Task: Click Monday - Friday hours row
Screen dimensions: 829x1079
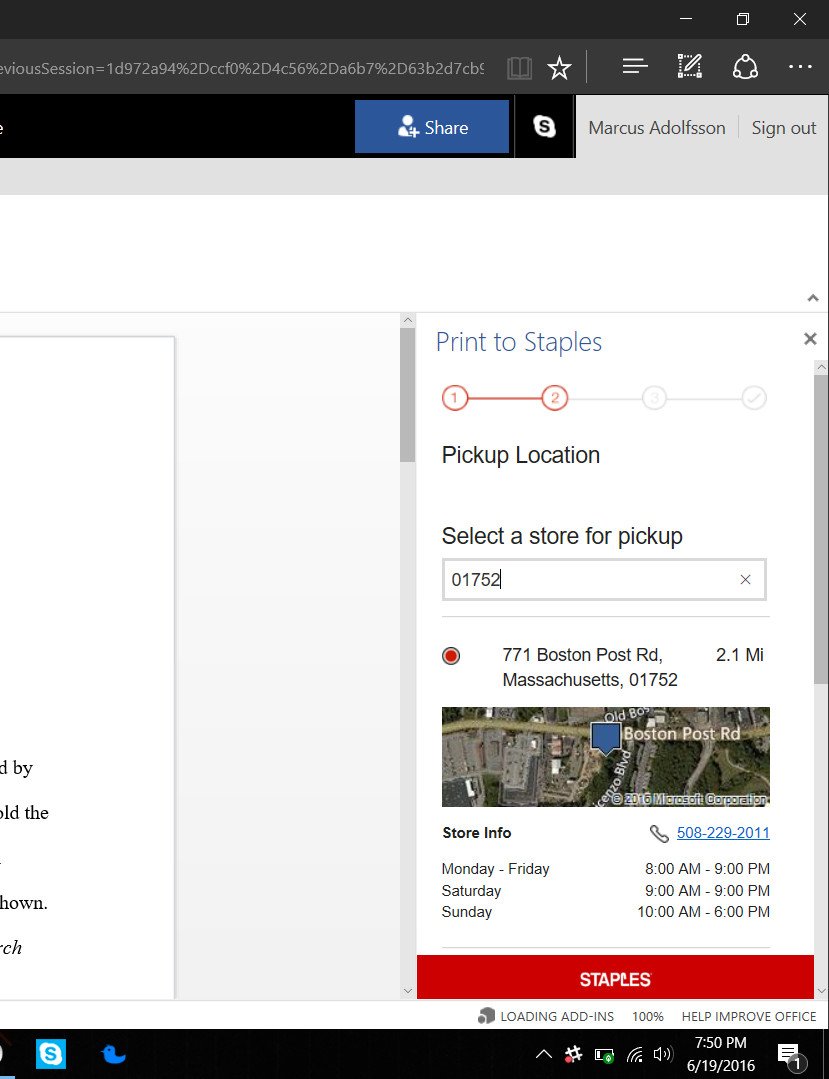Action: [605, 869]
